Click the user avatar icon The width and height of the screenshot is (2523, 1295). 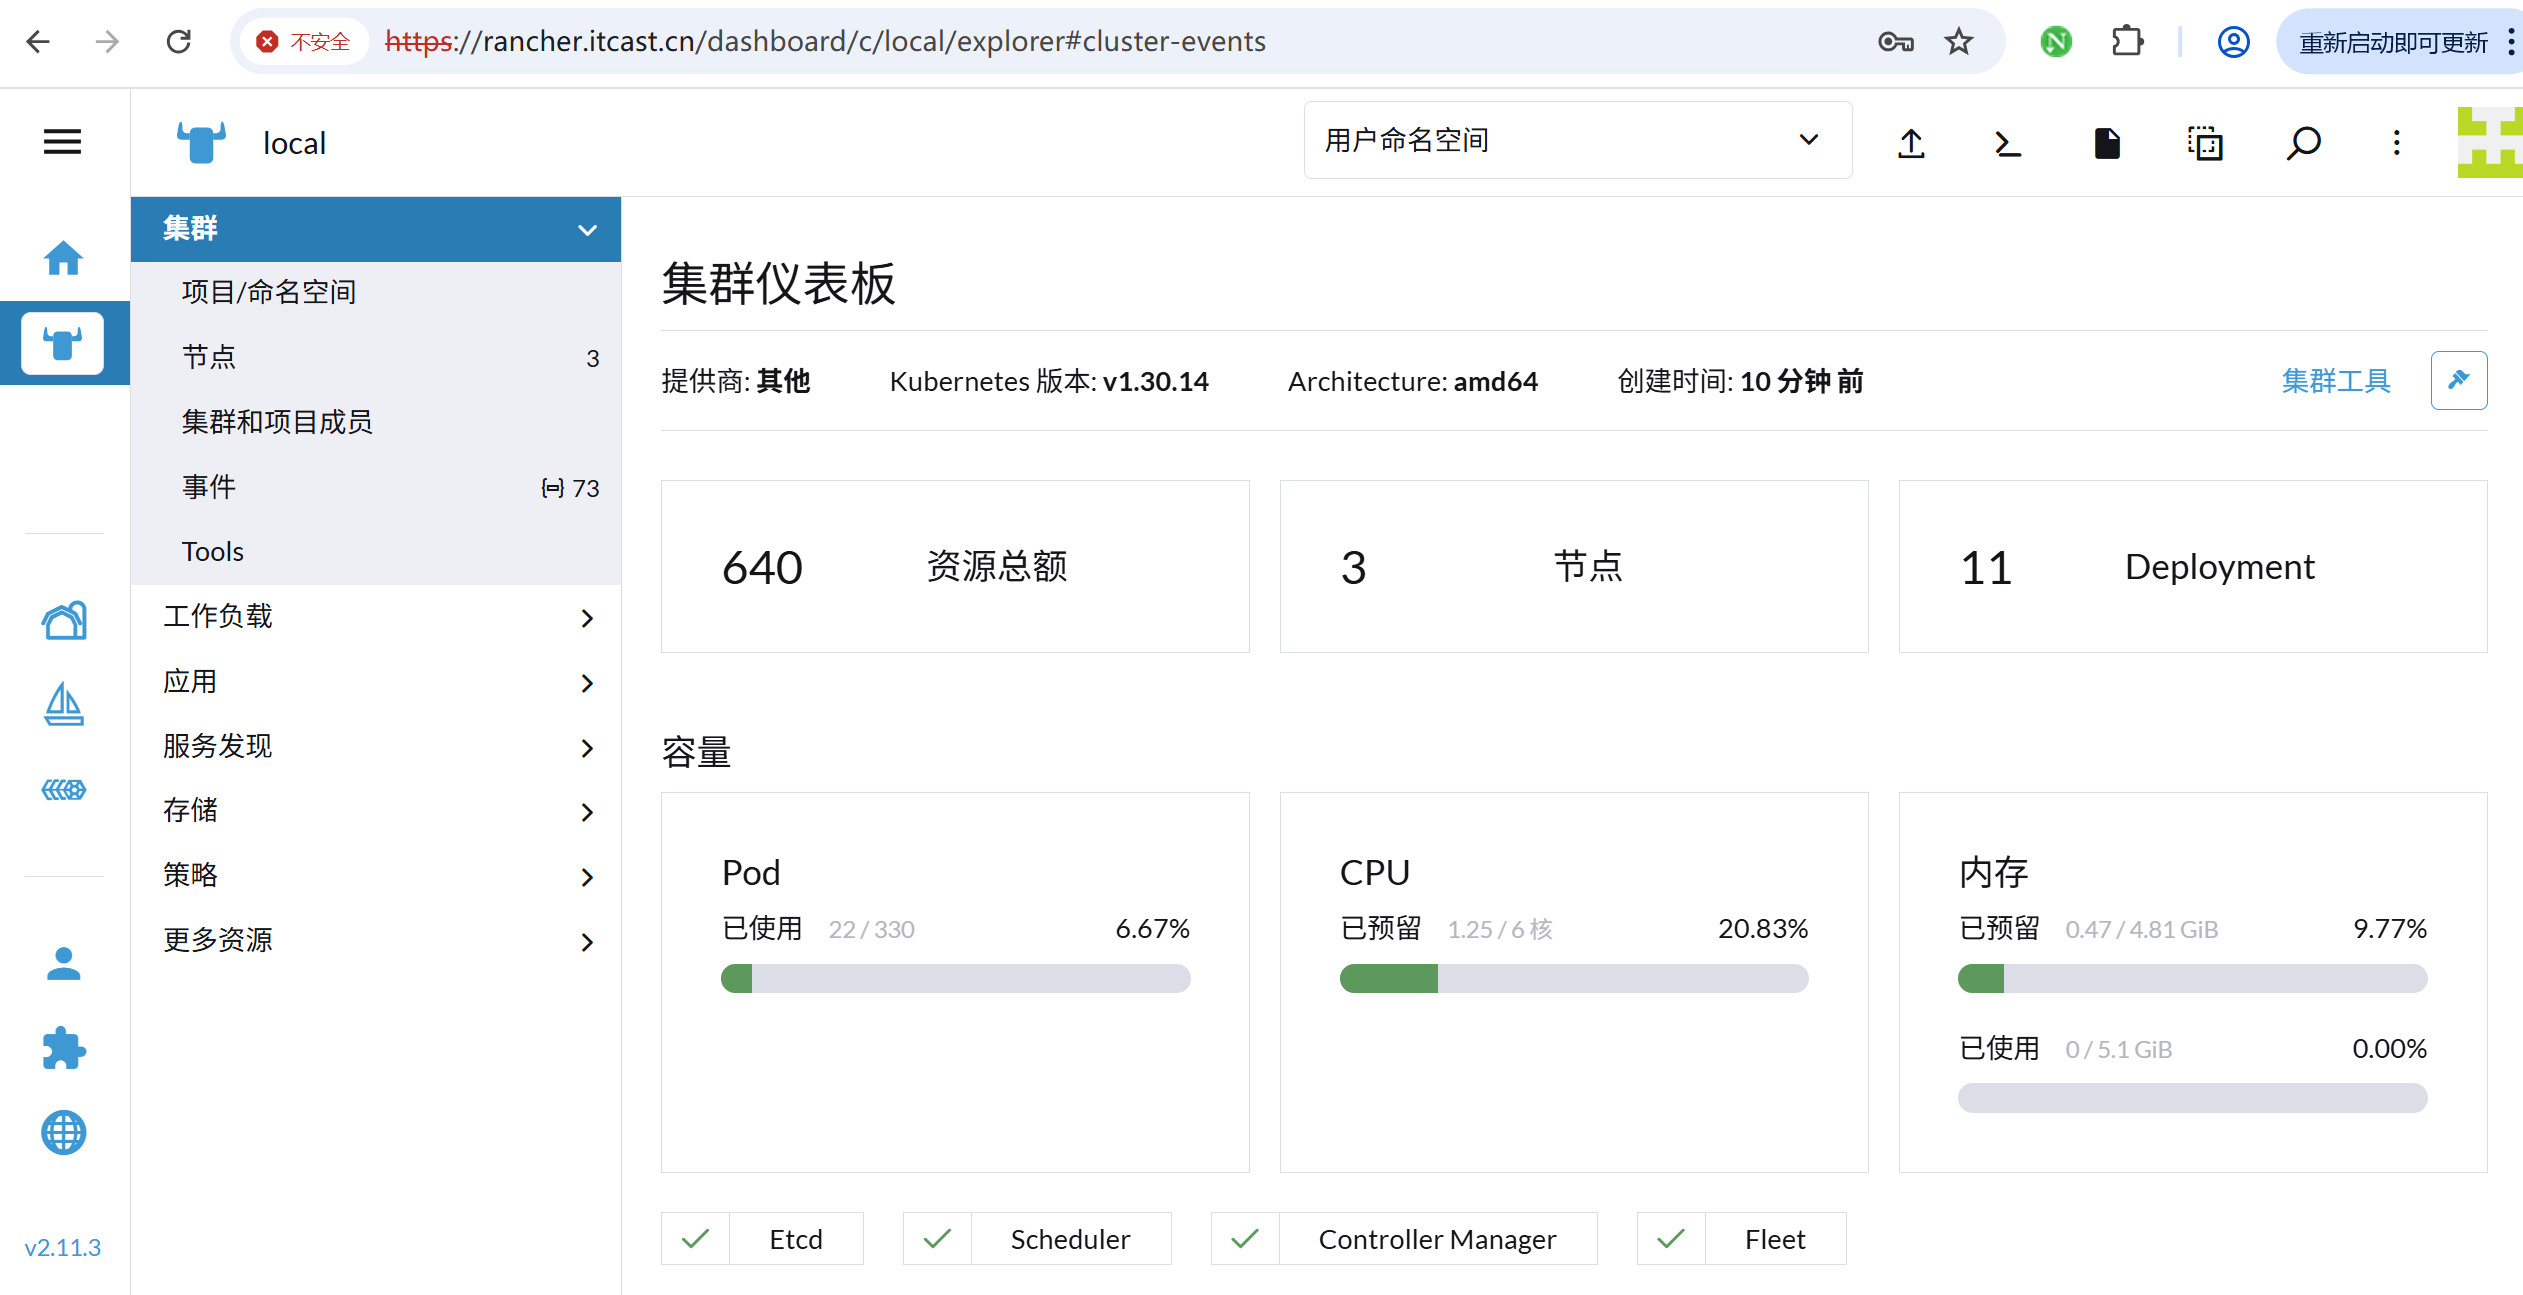[2490, 143]
